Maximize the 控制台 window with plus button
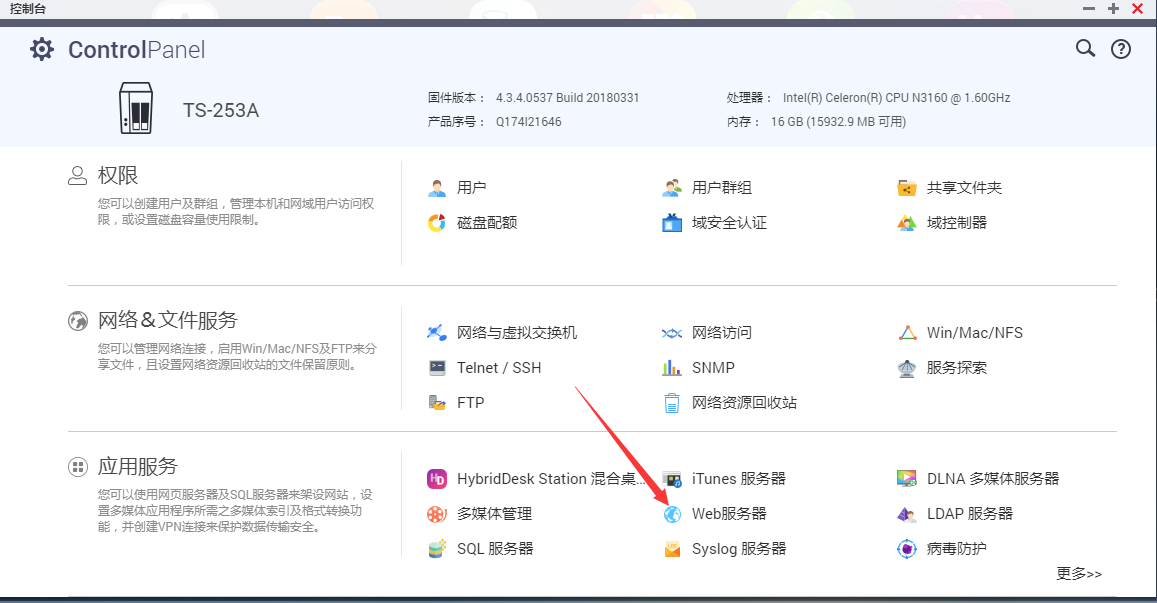This screenshot has height=603, width=1157. [1113, 9]
